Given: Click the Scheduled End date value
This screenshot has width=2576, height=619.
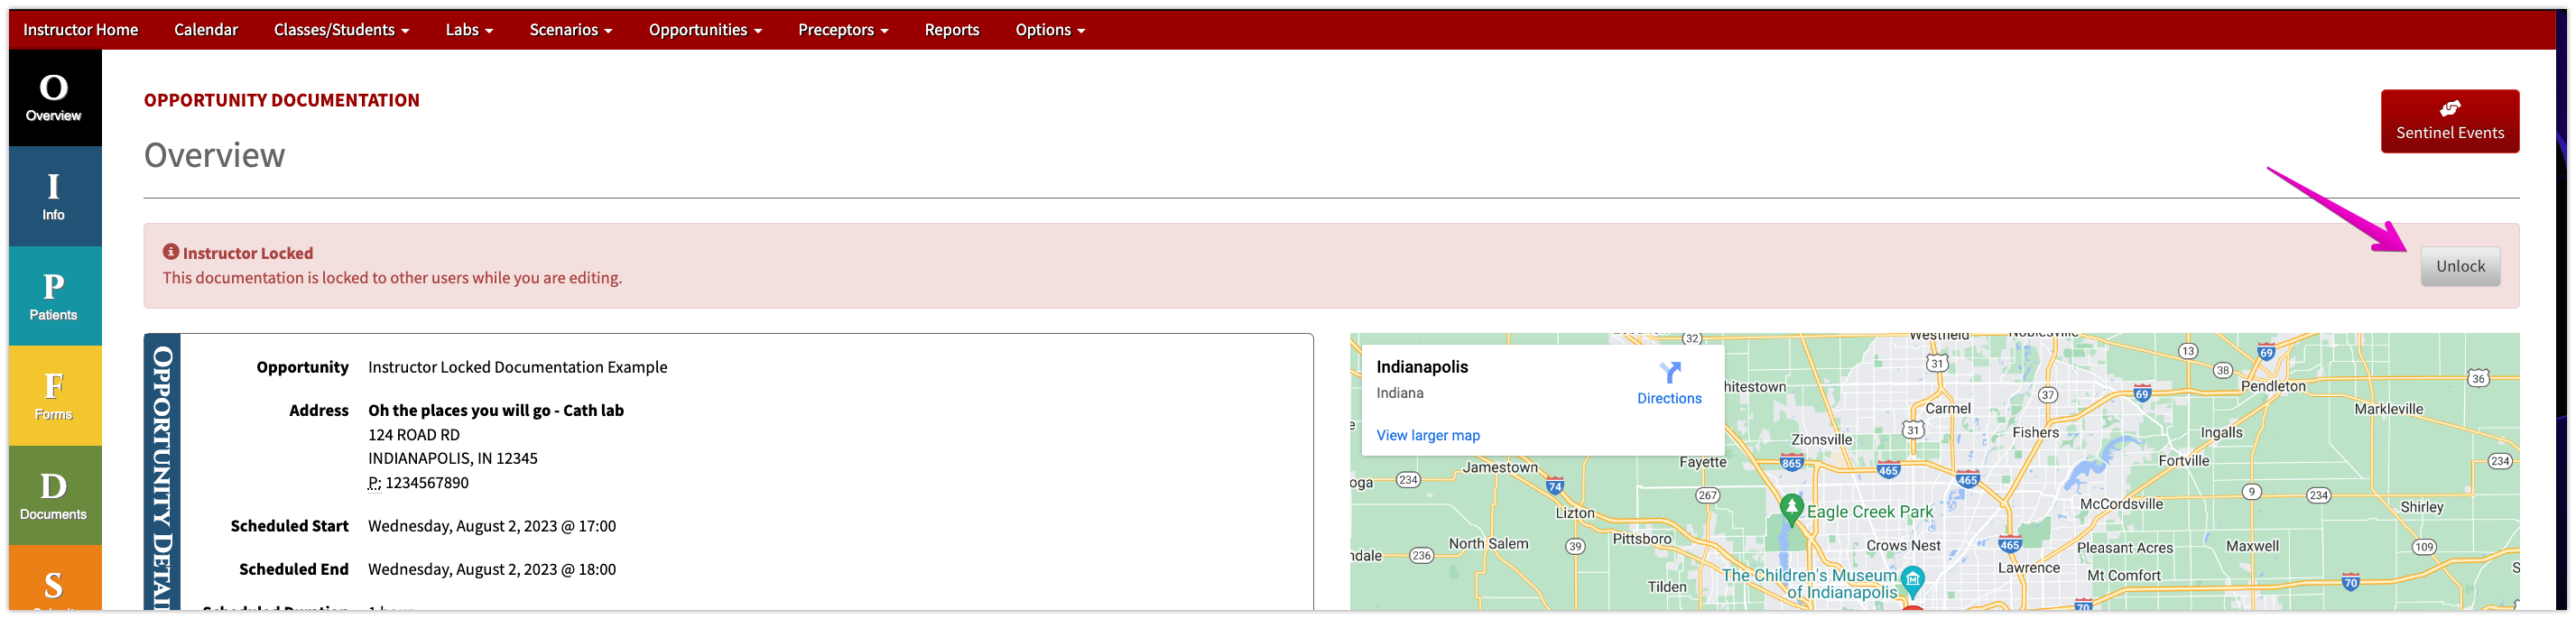Looking at the screenshot, I should [x=491, y=569].
